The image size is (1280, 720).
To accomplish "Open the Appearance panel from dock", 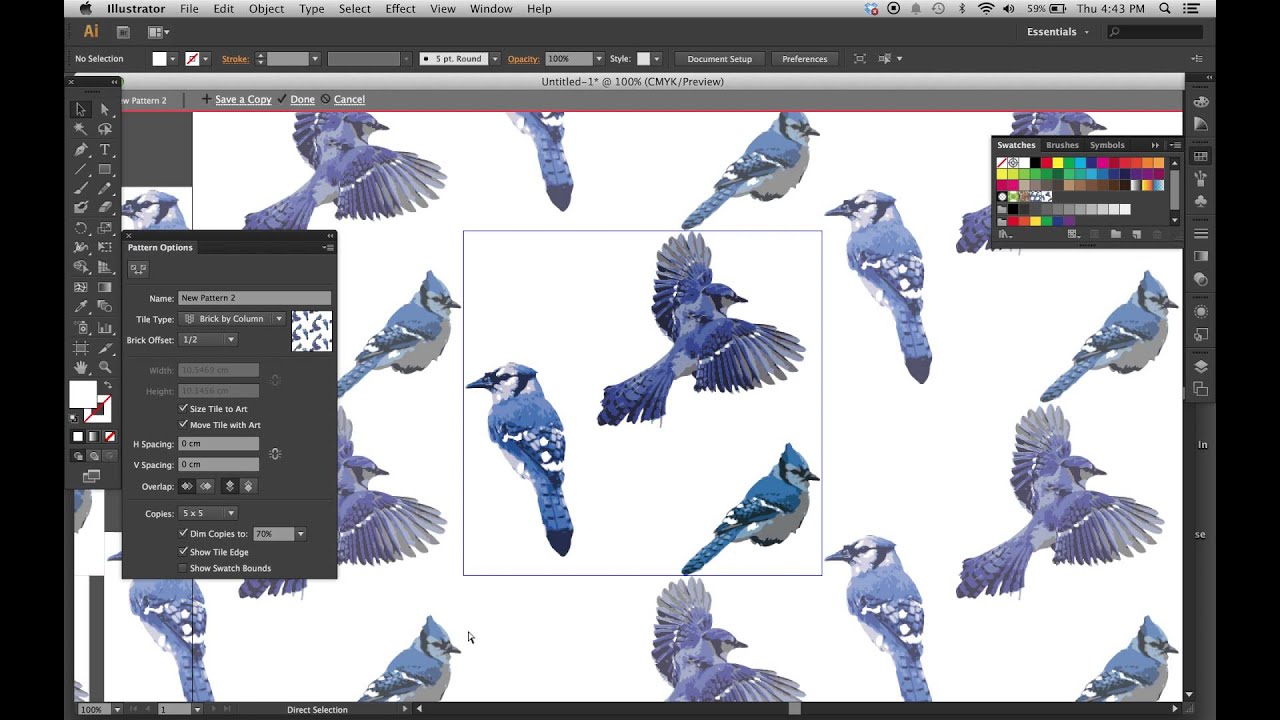I will [x=1201, y=312].
